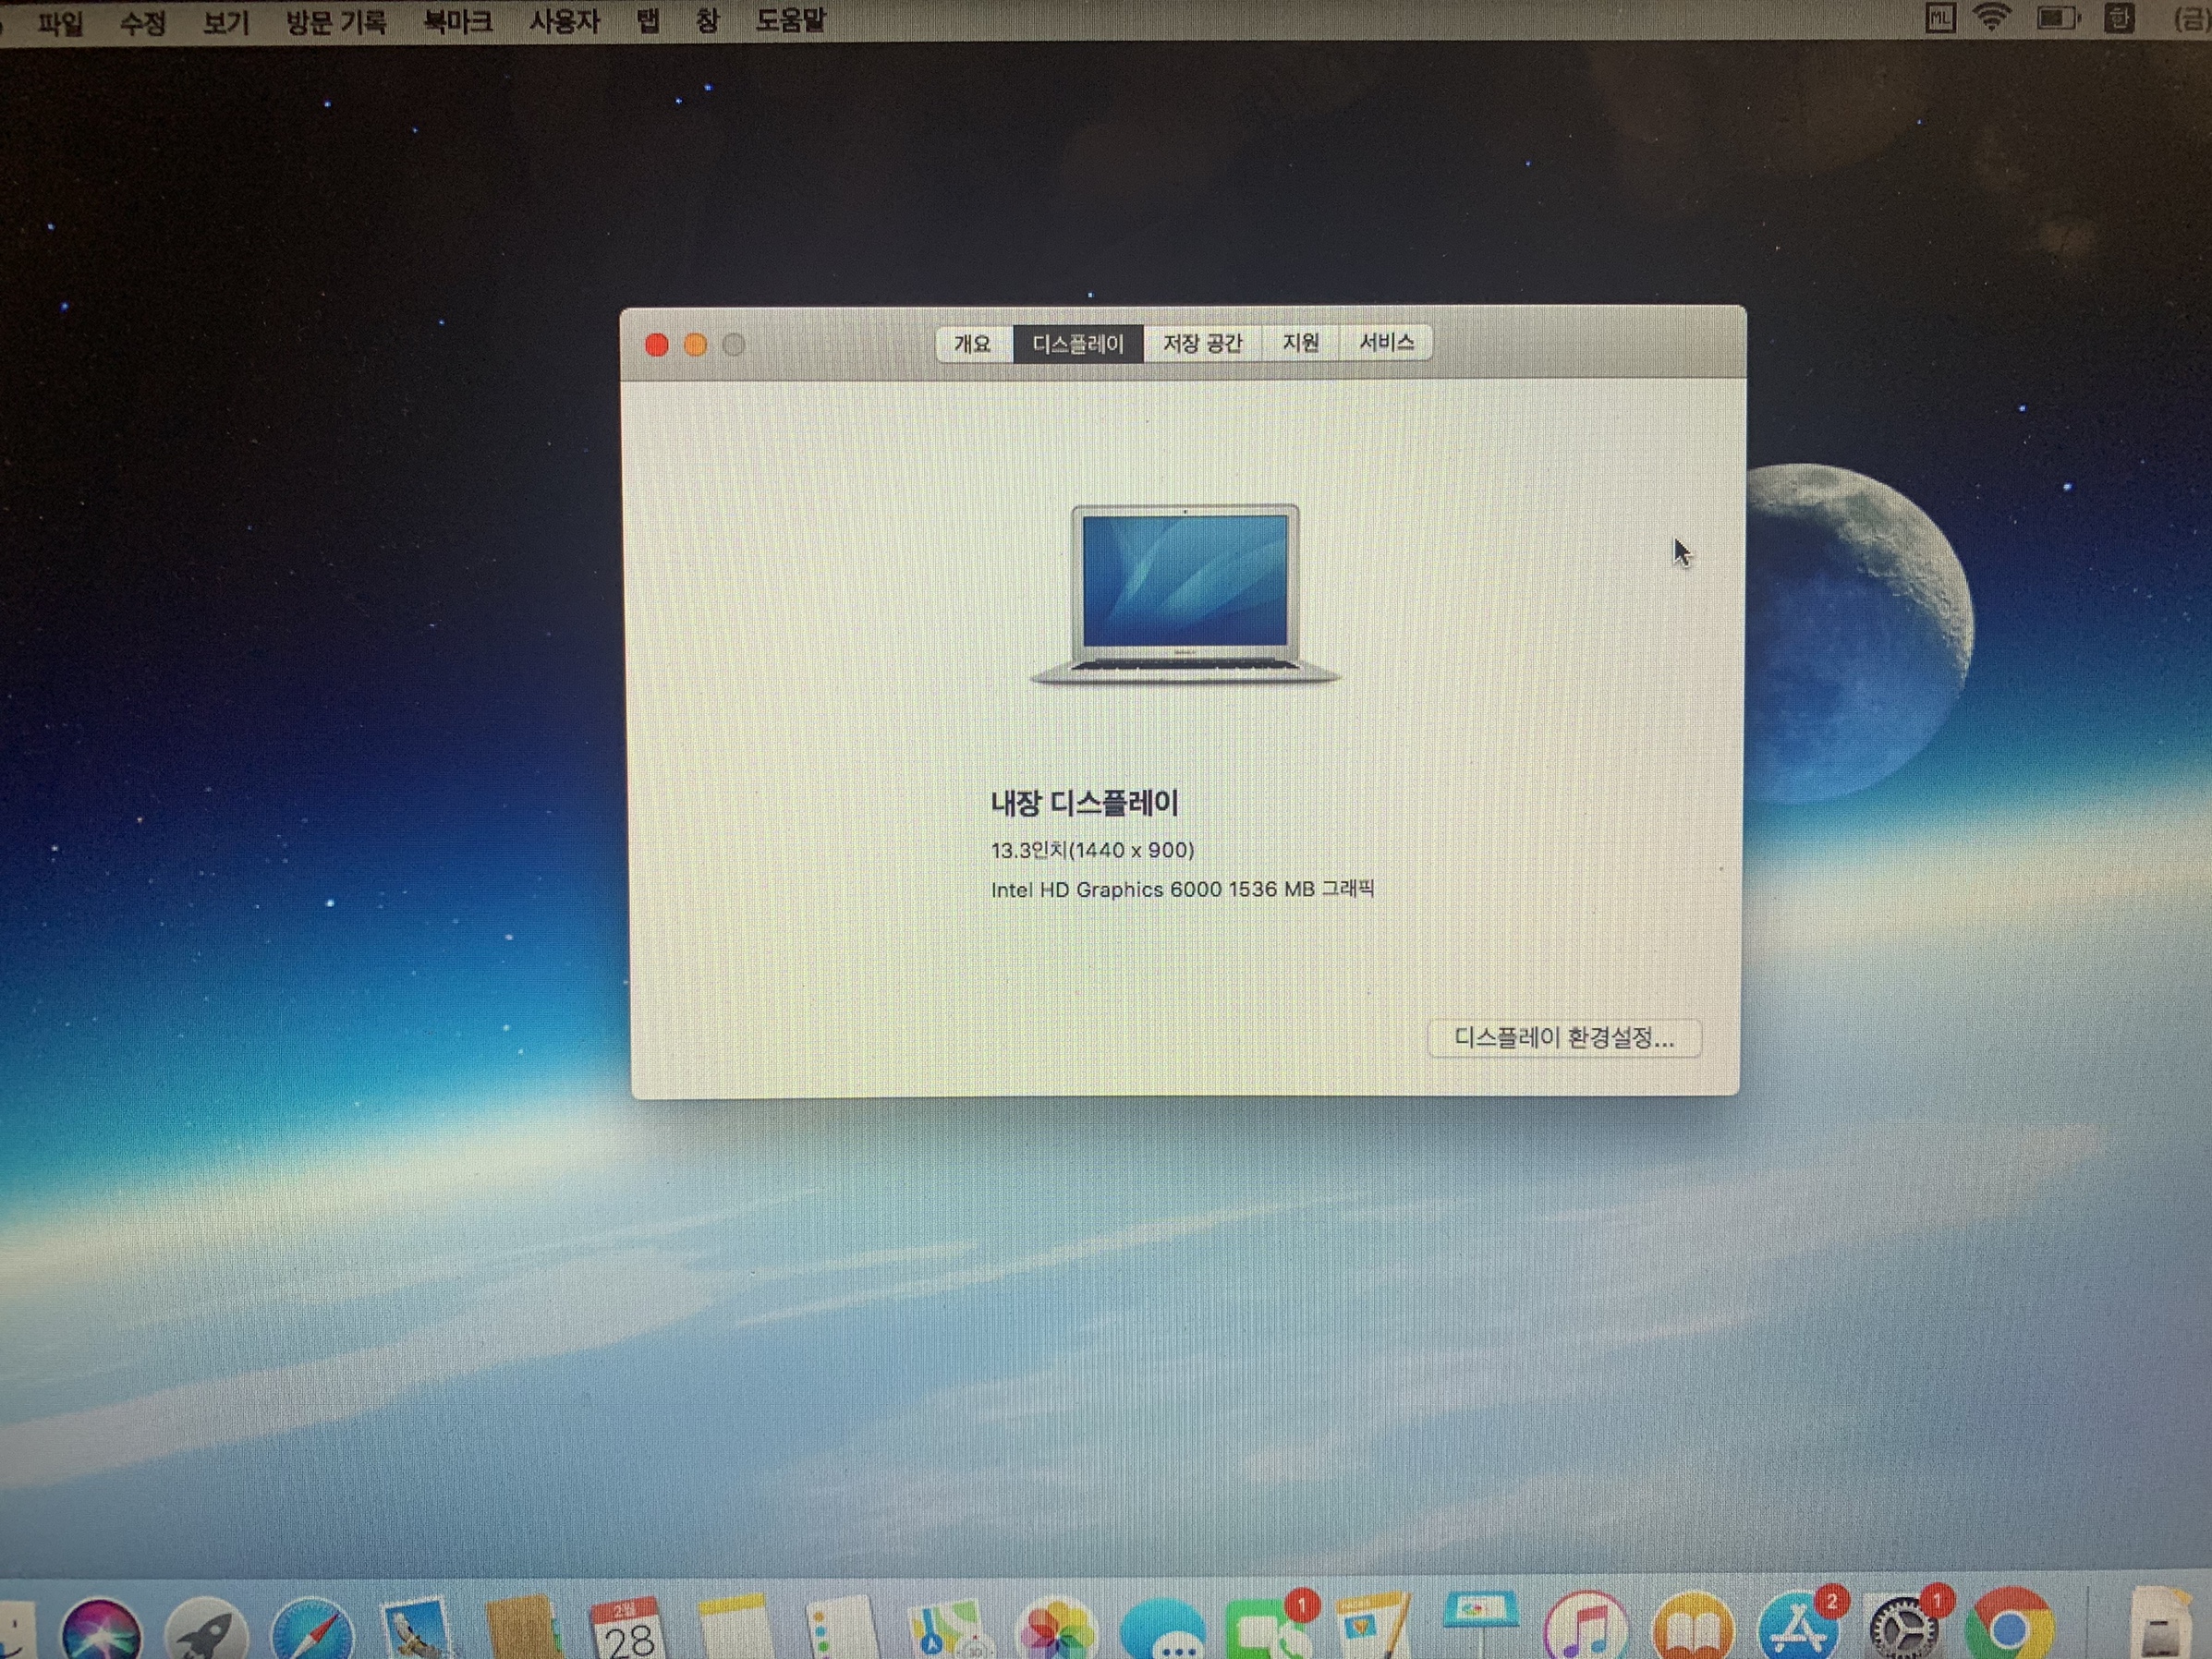This screenshot has height=1659, width=2212.
Task: Switch to the 개요 tab
Action: click(972, 344)
